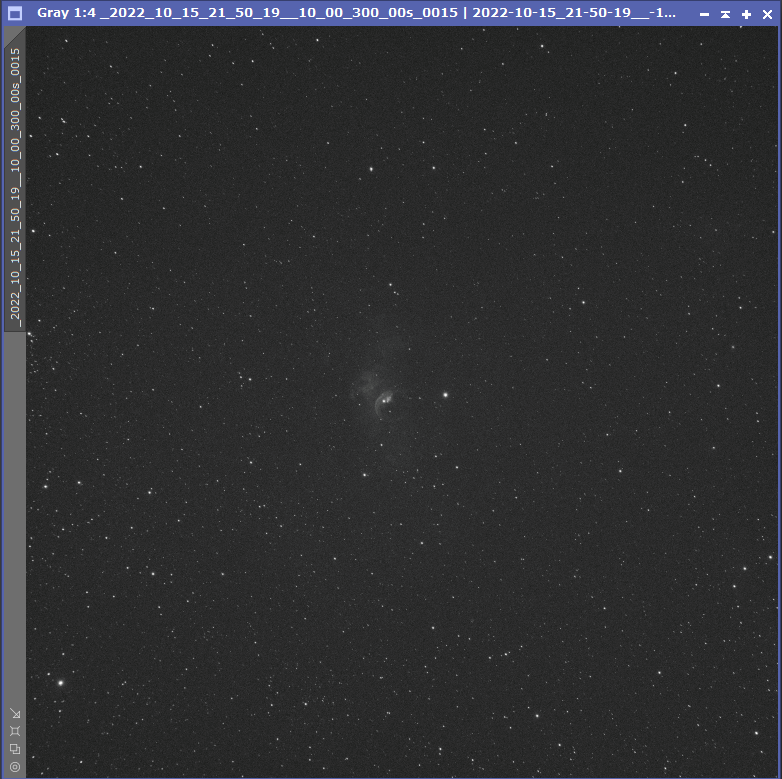
Task: Click the diagonal arrow icon in left sidebar
Action: (x=15, y=713)
